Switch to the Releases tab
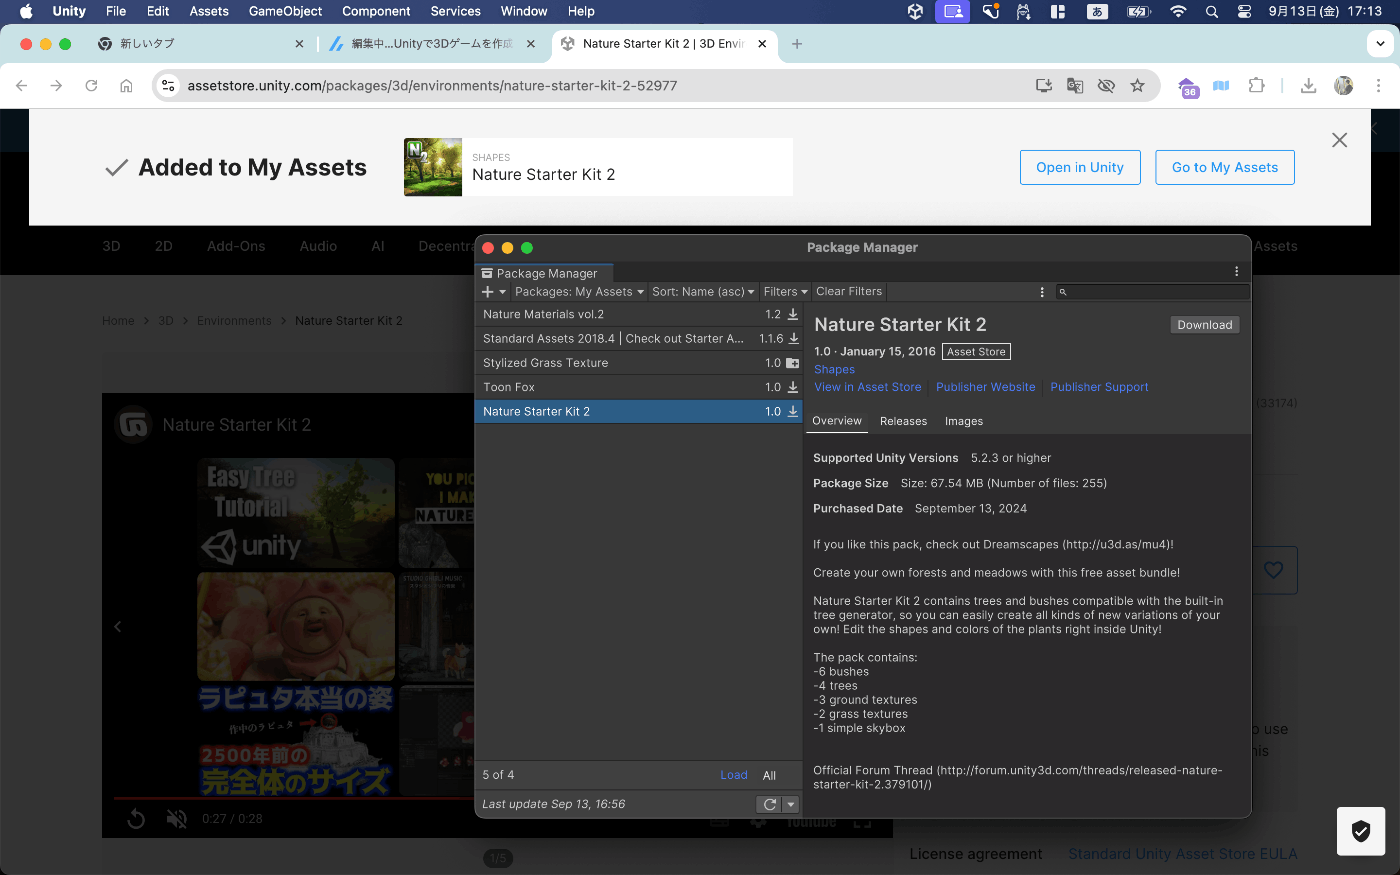1400x875 pixels. 903,421
